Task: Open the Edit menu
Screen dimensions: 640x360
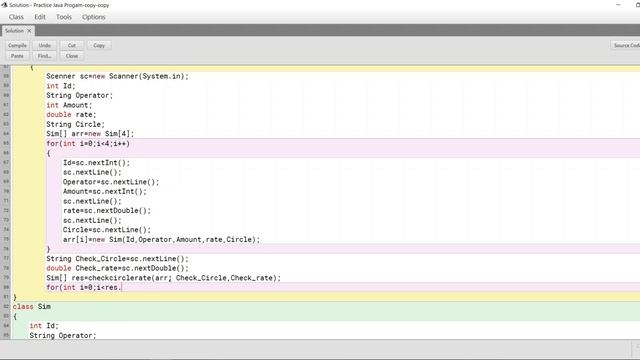Action: pos(40,17)
